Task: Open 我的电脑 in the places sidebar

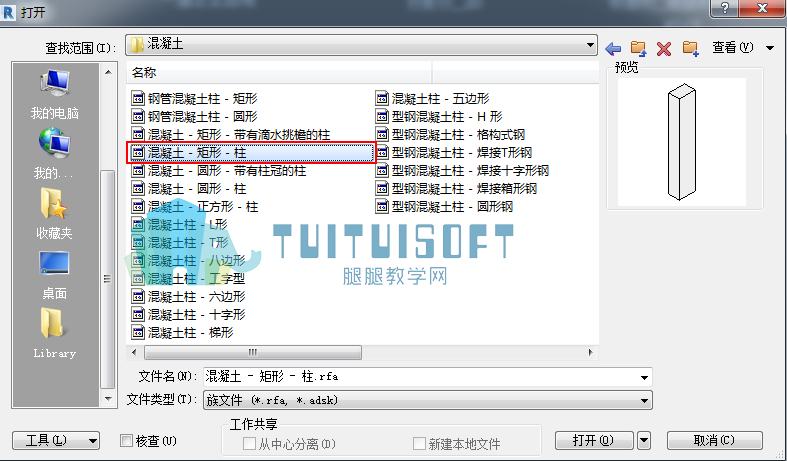Action: [x=54, y=95]
